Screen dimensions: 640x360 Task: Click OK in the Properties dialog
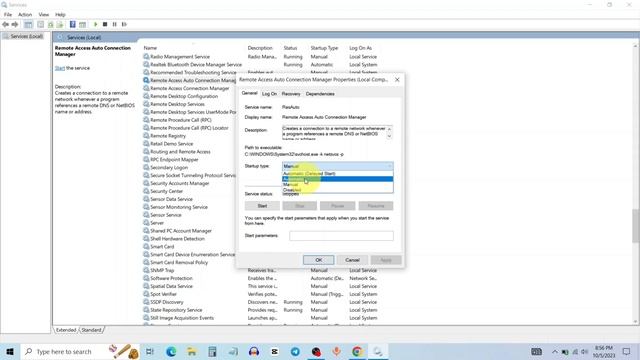pyautogui.click(x=318, y=260)
